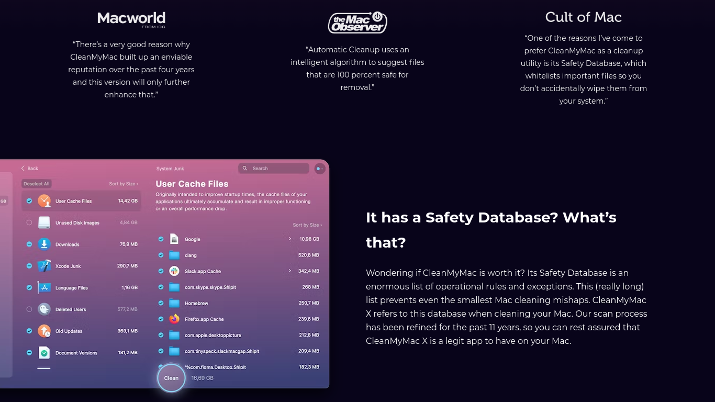Screen dimensions: 715x402
Task: Expand the Google row chevron
Action: 290,239
